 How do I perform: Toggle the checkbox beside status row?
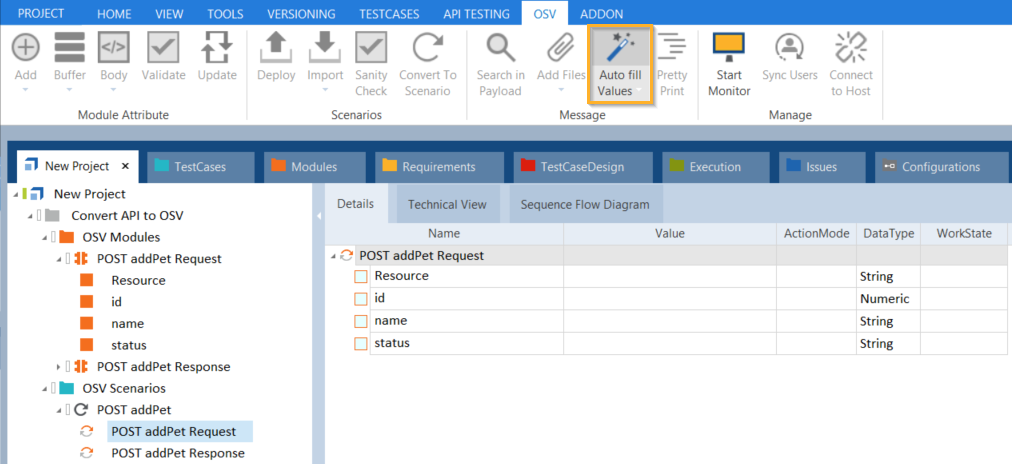click(x=361, y=344)
